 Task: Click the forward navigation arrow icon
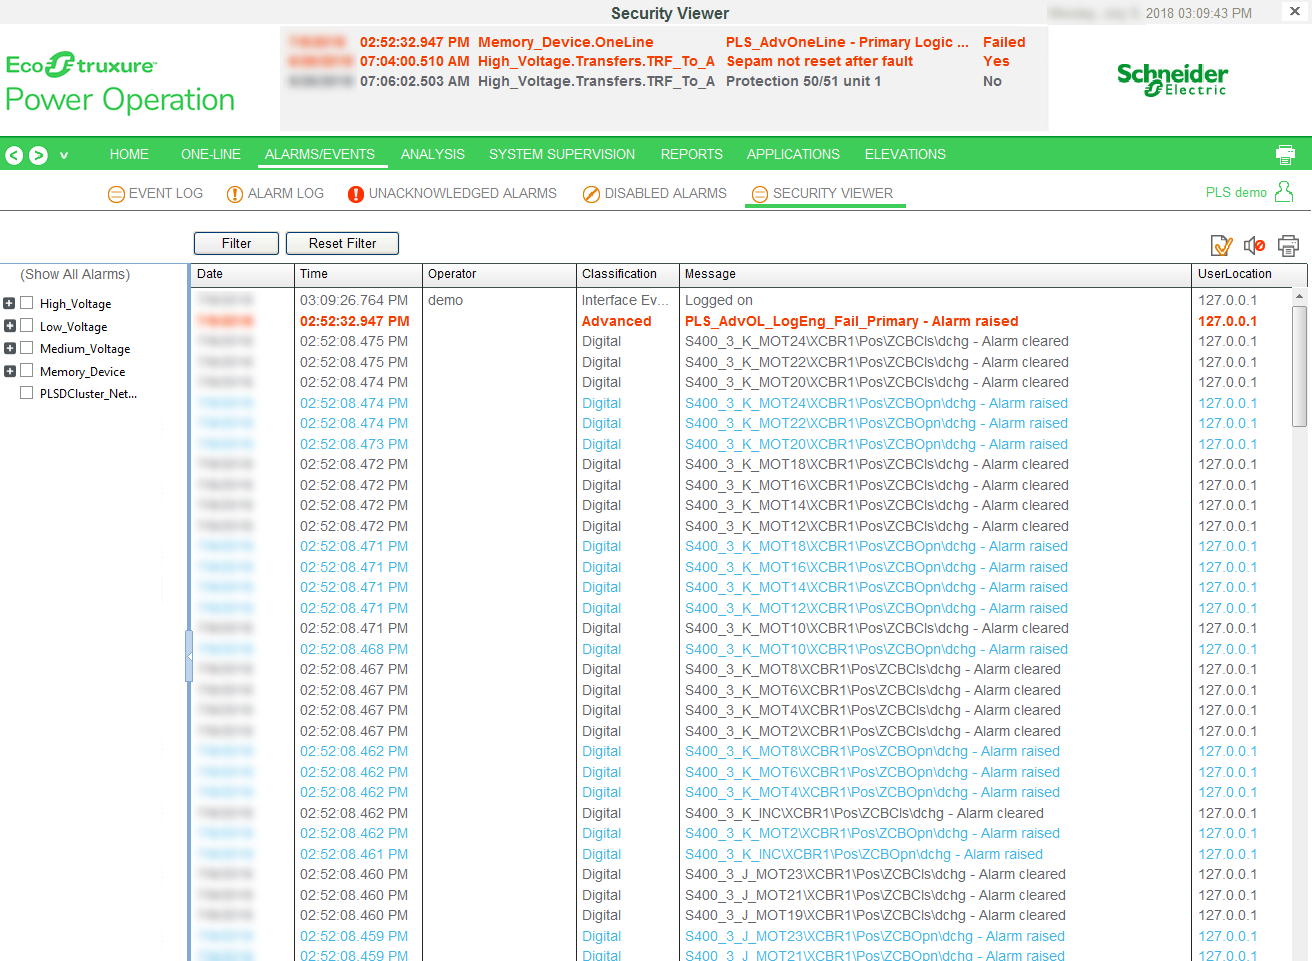pos(38,155)
